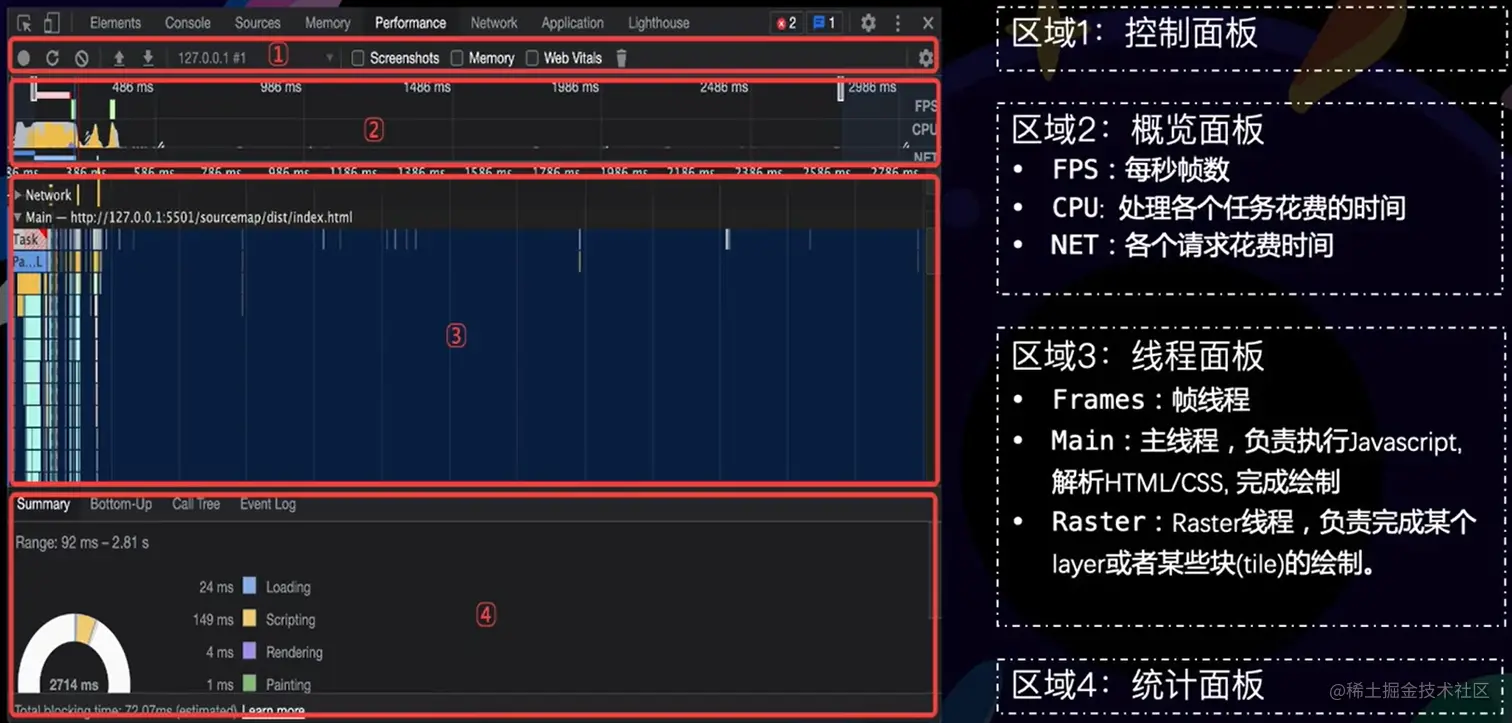Select the Summary tab

(x=43, y=504)
